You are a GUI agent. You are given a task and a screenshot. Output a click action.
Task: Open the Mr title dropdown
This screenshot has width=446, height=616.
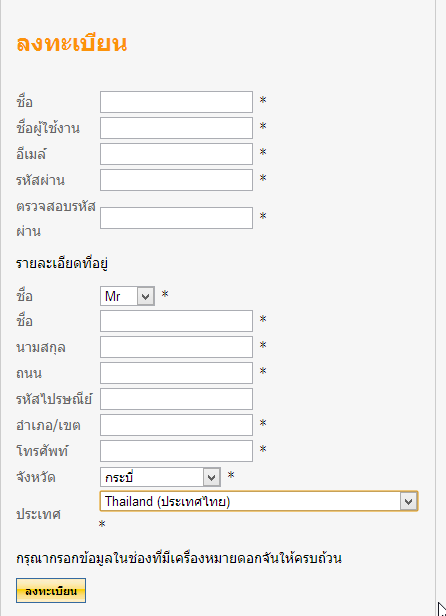(x=127, y=296)
